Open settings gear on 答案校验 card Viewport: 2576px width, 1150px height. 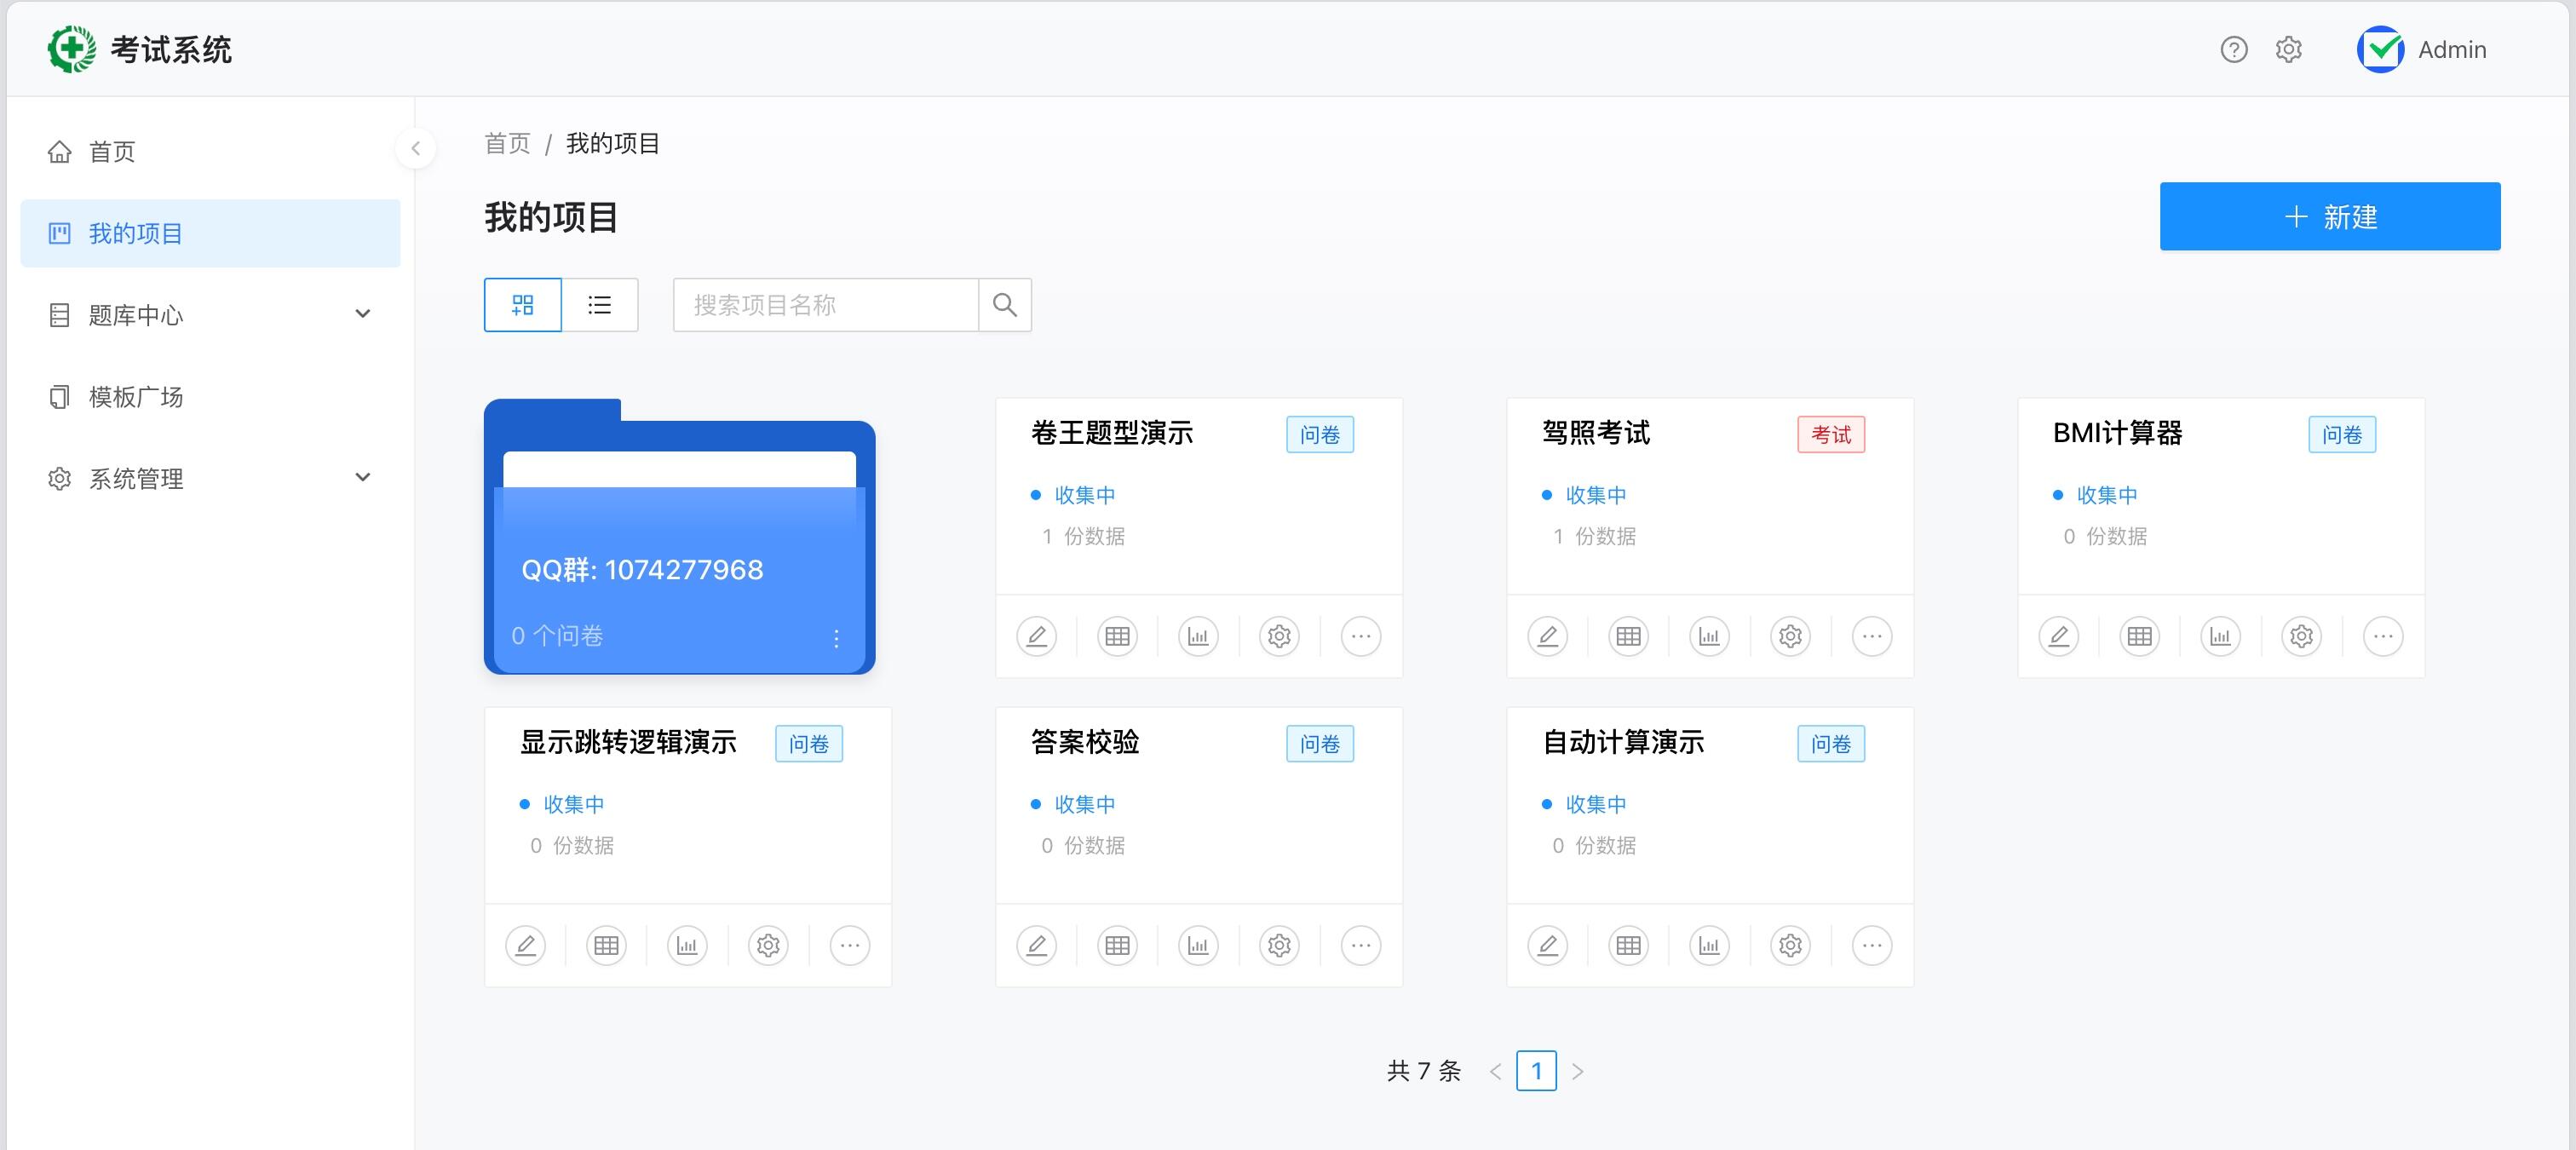[1279, 945]
